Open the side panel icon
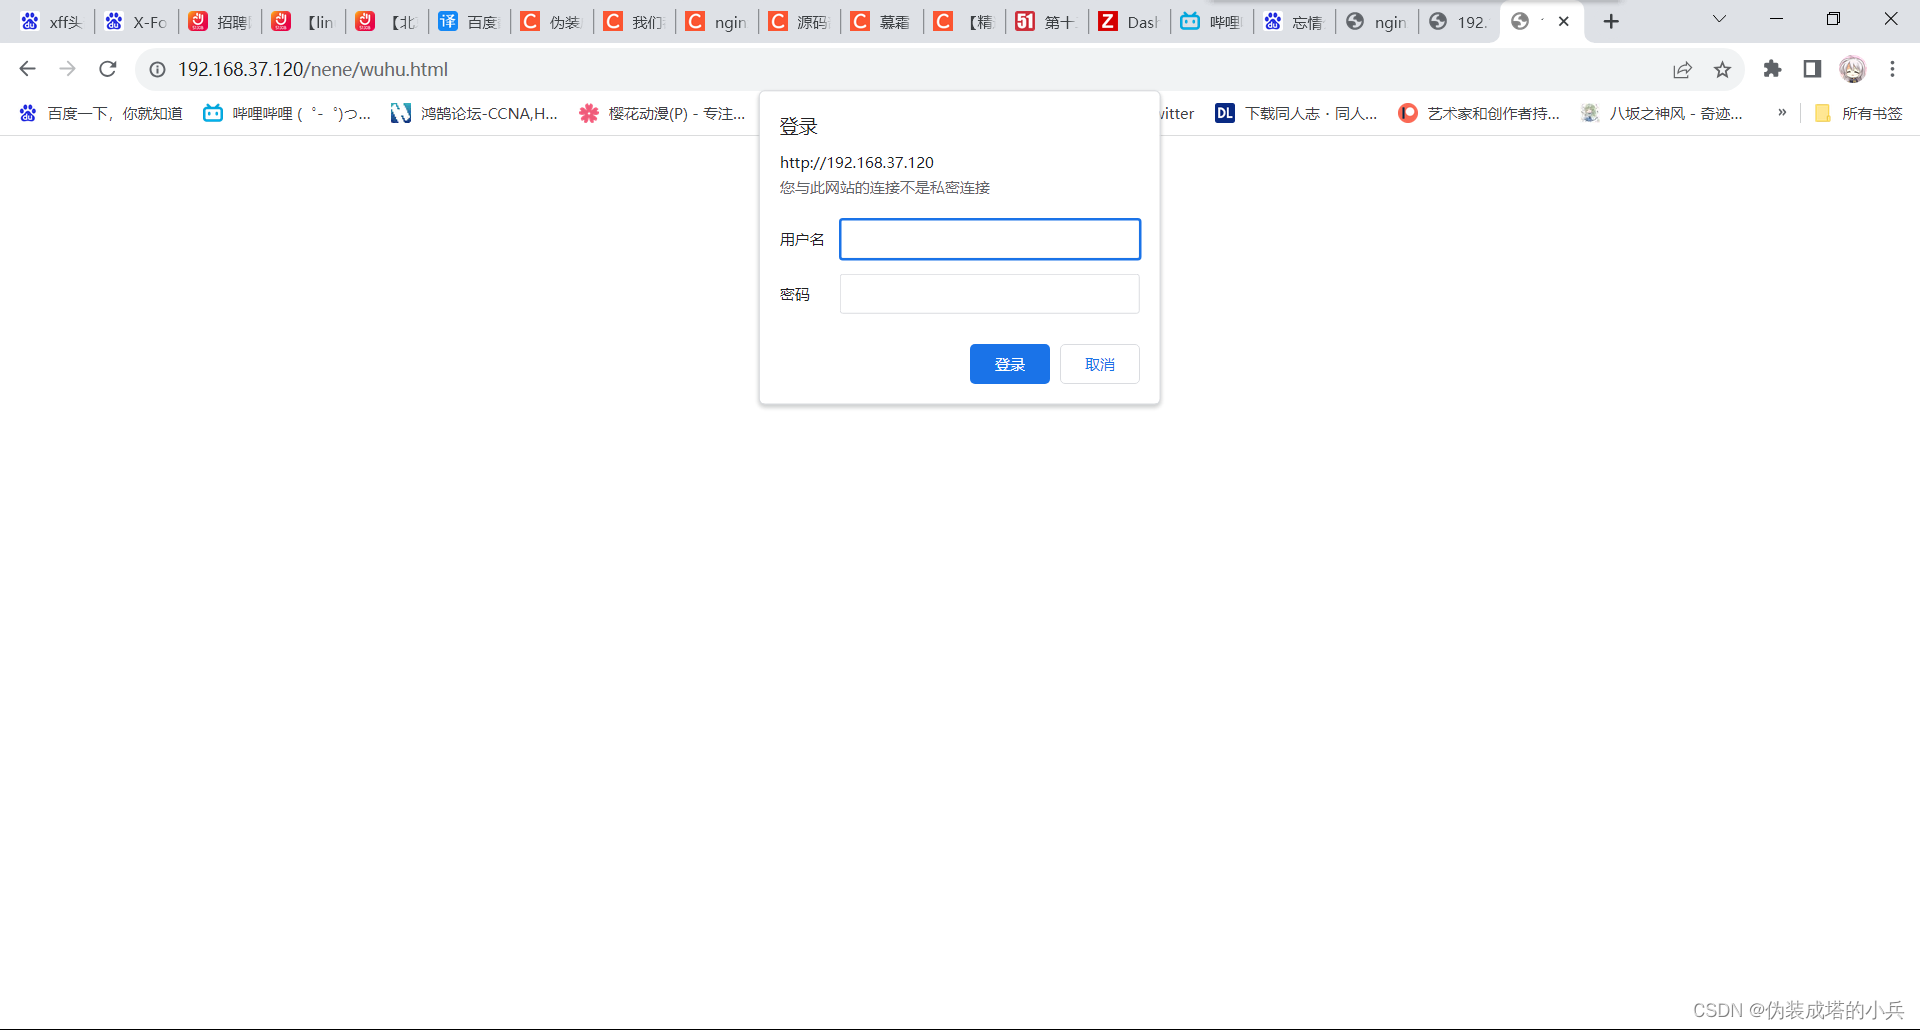 click(1812, 69)
